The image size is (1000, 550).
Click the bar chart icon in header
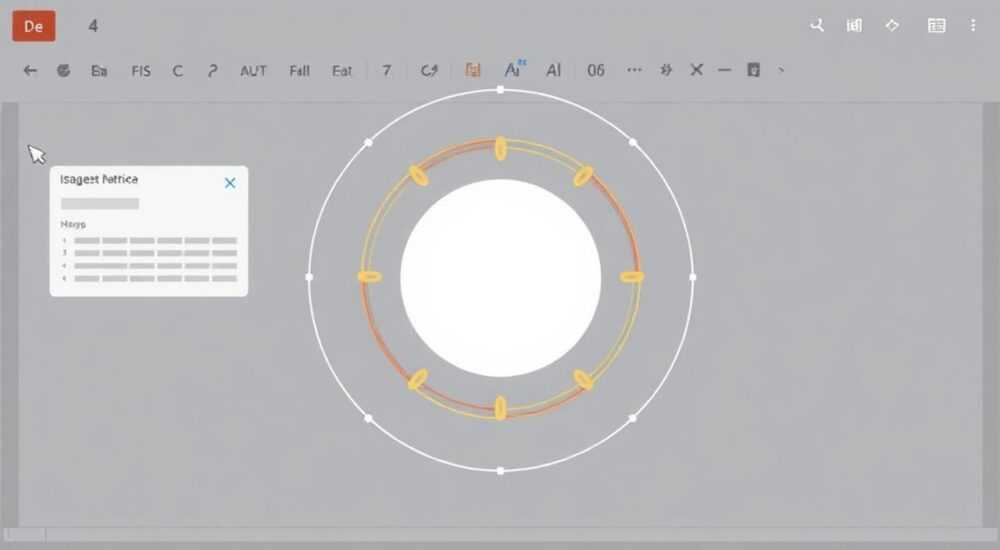[854, 26]
